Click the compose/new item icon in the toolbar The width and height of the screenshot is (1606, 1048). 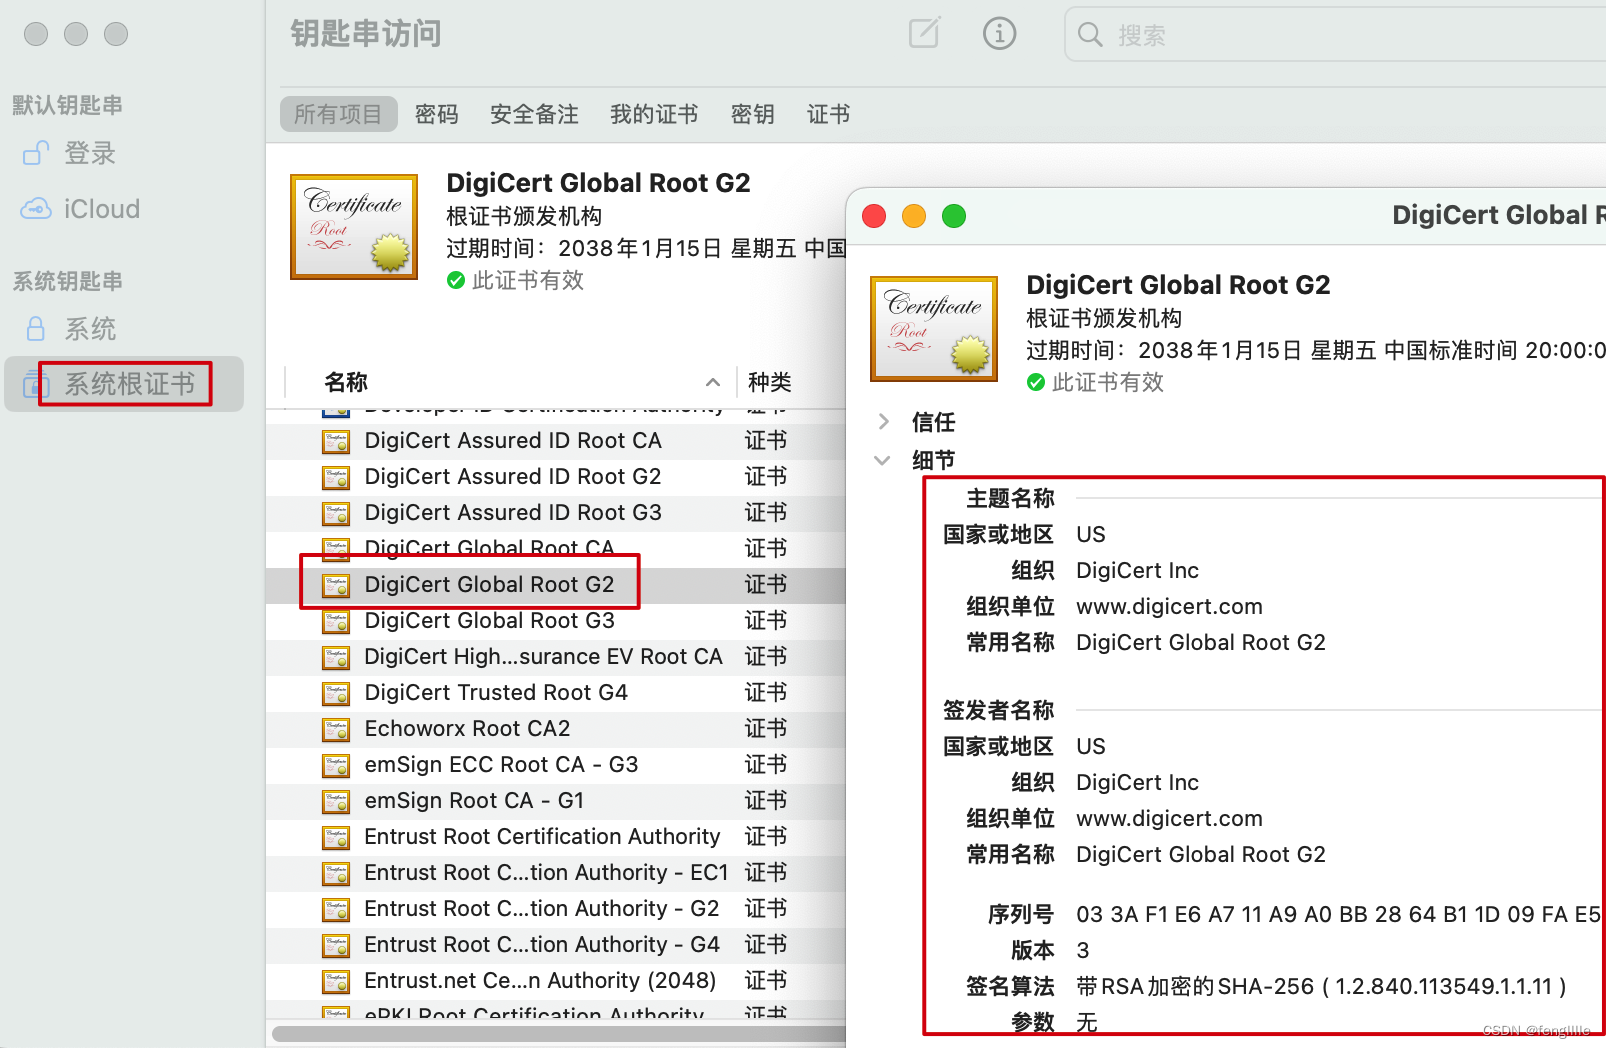923,33
